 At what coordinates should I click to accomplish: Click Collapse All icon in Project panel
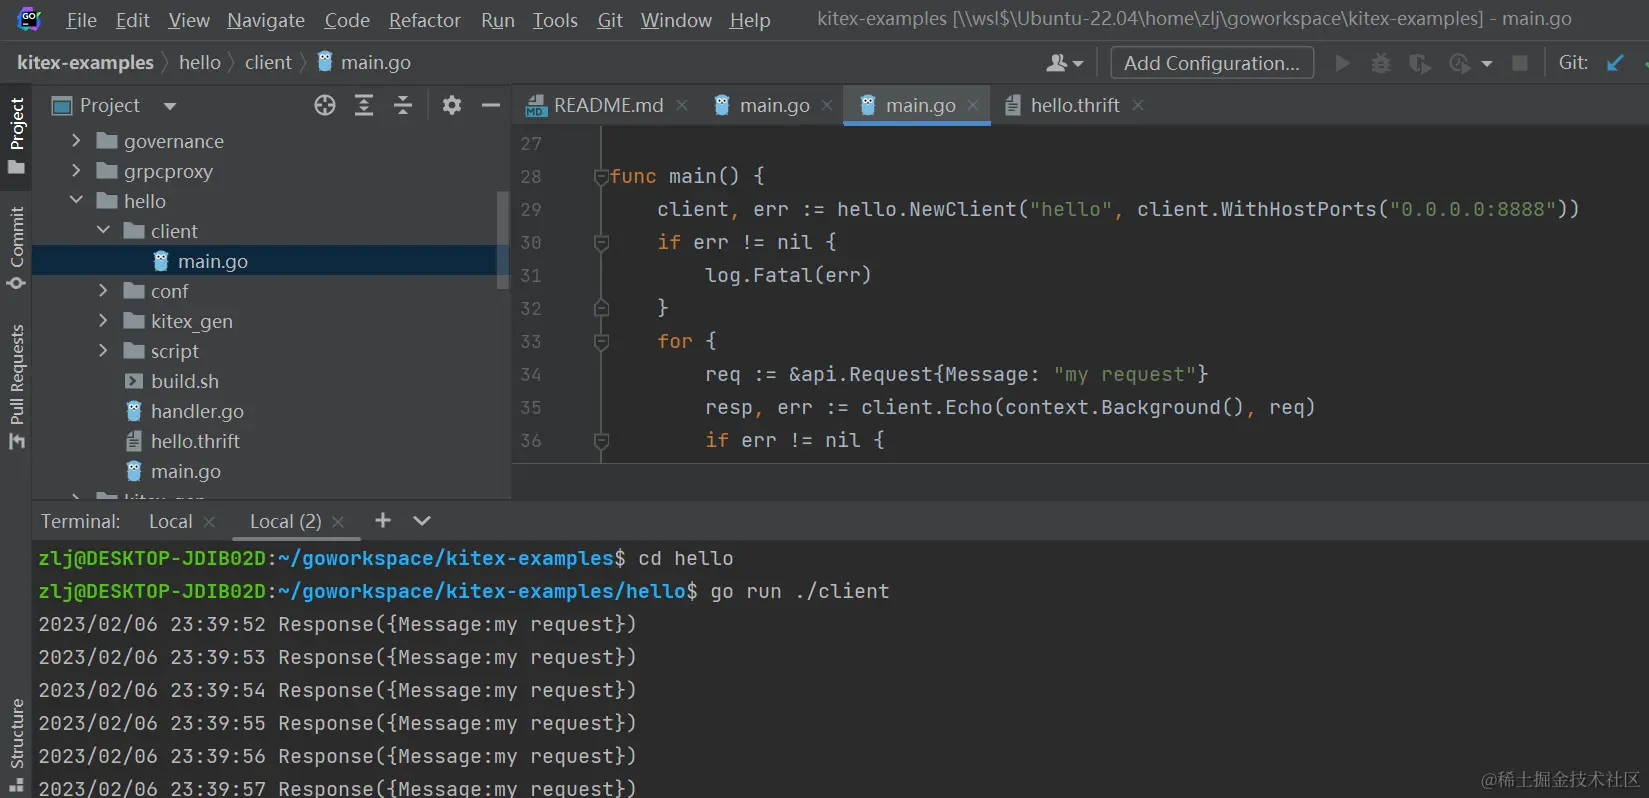click(x=403, y=105)
